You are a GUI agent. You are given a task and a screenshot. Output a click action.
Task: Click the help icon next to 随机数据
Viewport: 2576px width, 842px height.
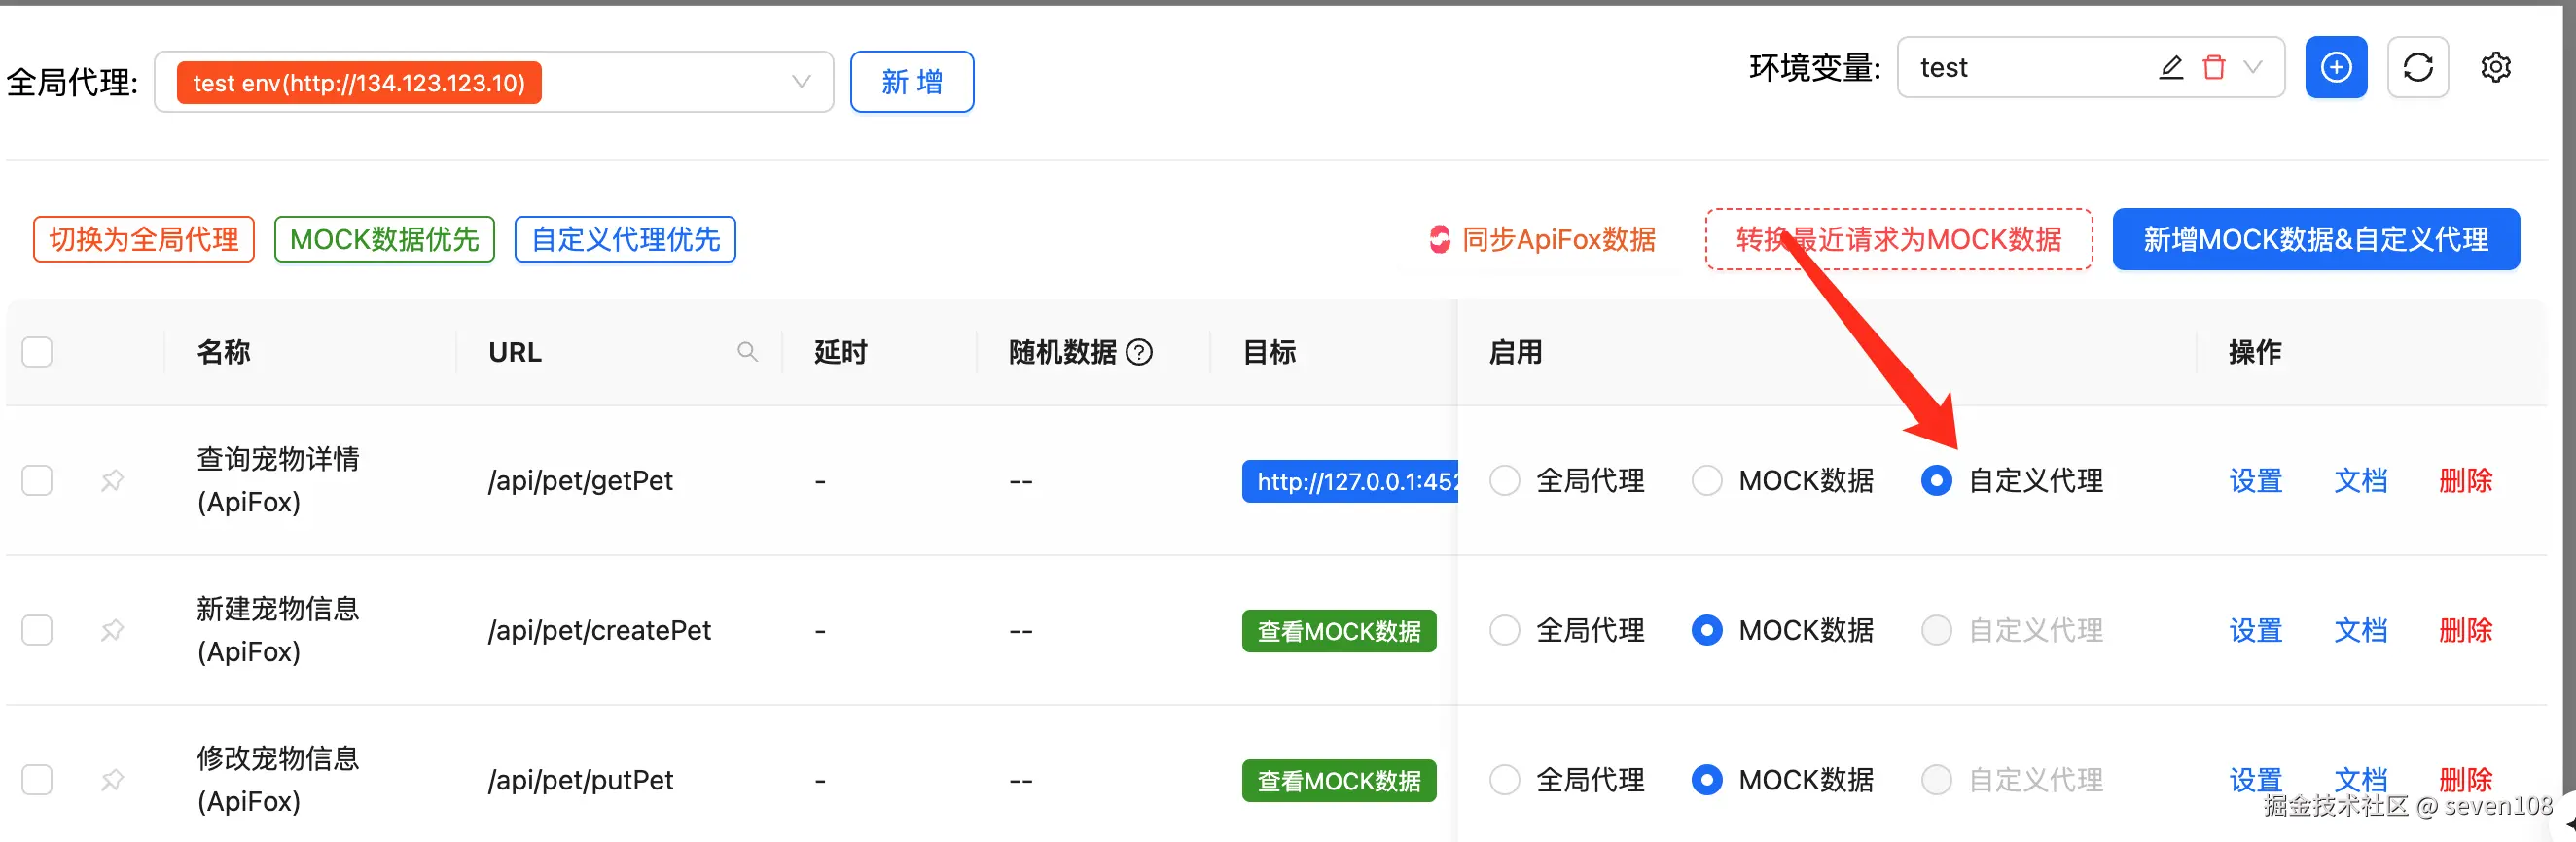tap(1139, 352)
